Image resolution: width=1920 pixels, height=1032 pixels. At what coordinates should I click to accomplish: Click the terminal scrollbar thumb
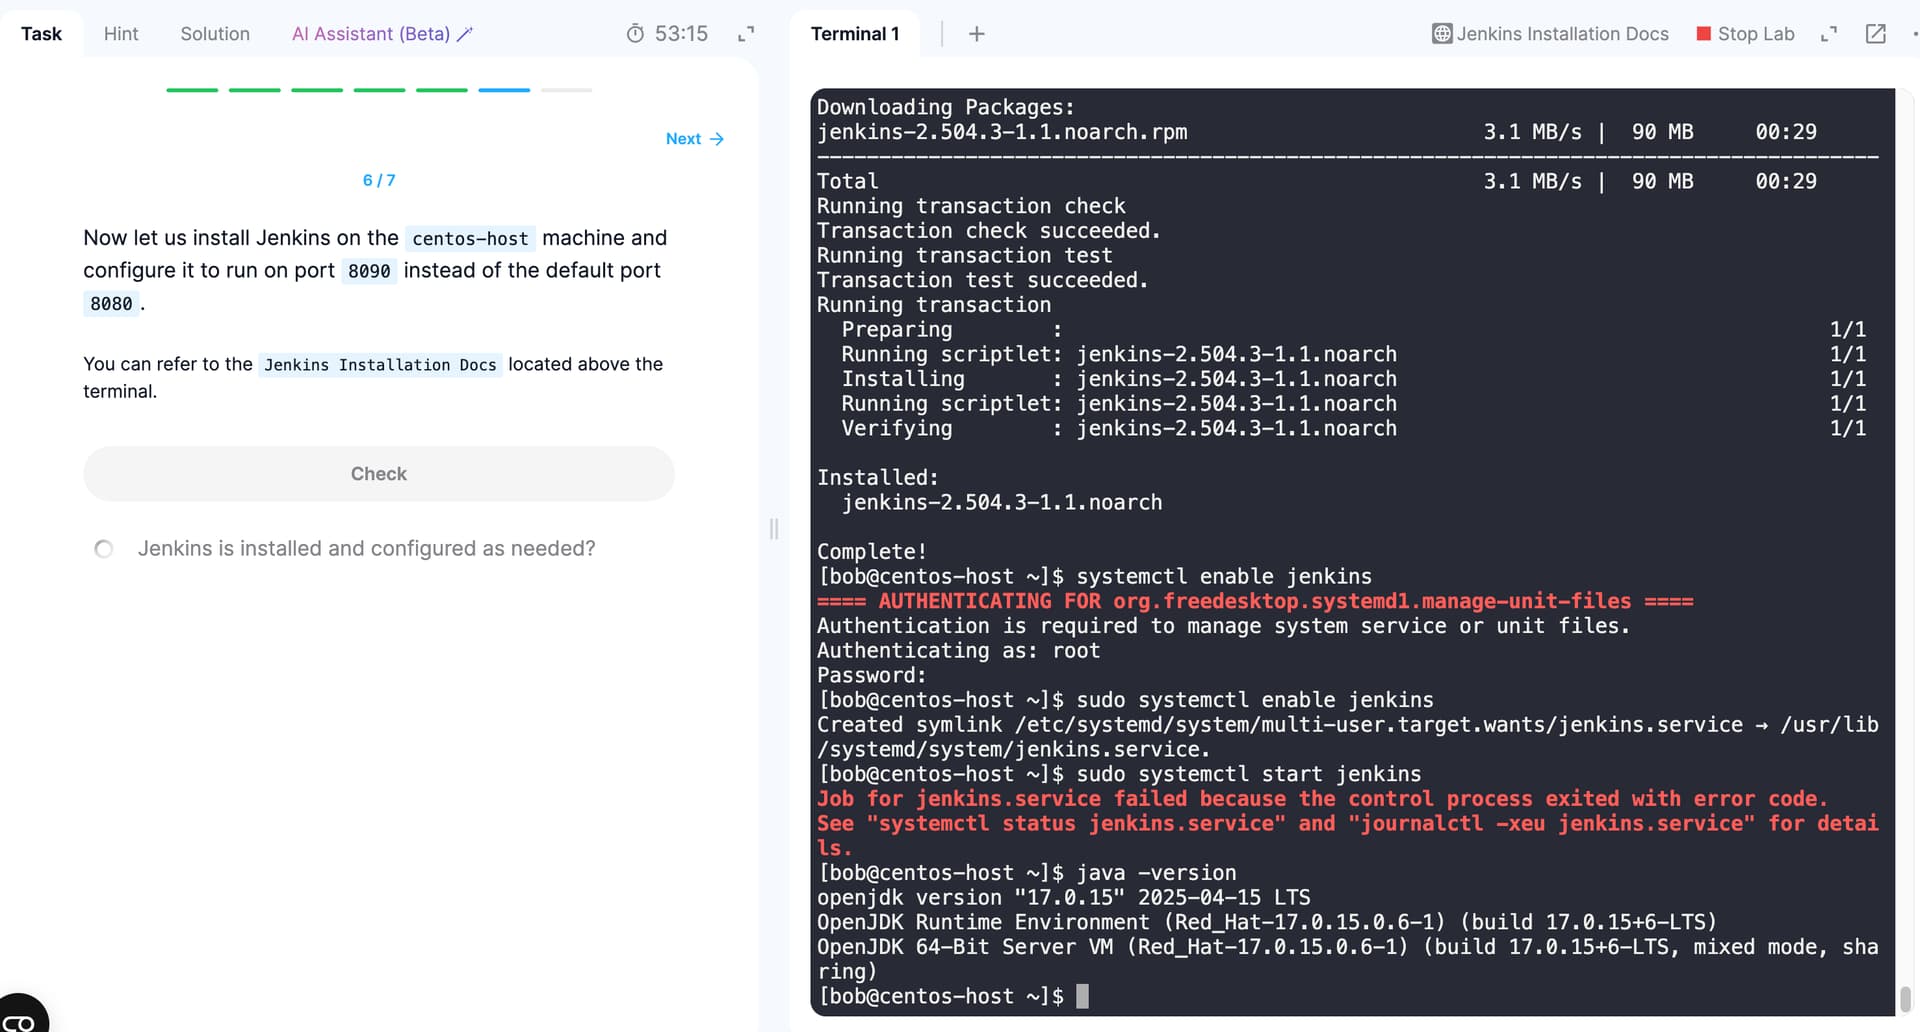(1905, 999)
